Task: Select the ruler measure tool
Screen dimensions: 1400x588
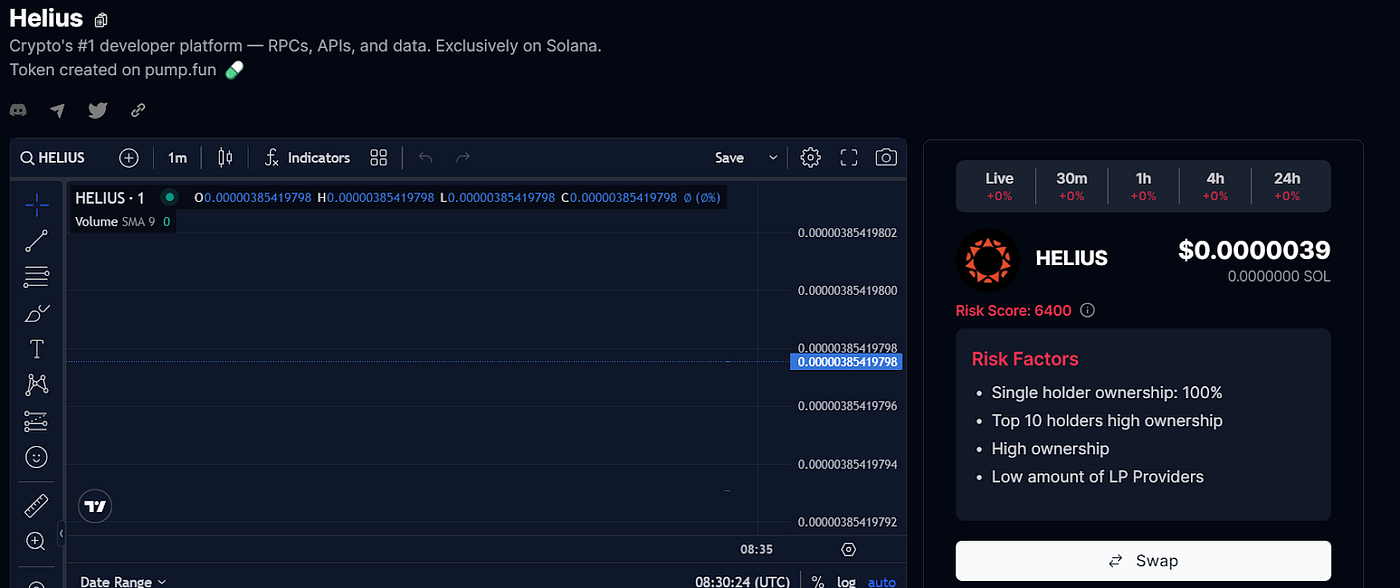Action: tap(36, 506)
